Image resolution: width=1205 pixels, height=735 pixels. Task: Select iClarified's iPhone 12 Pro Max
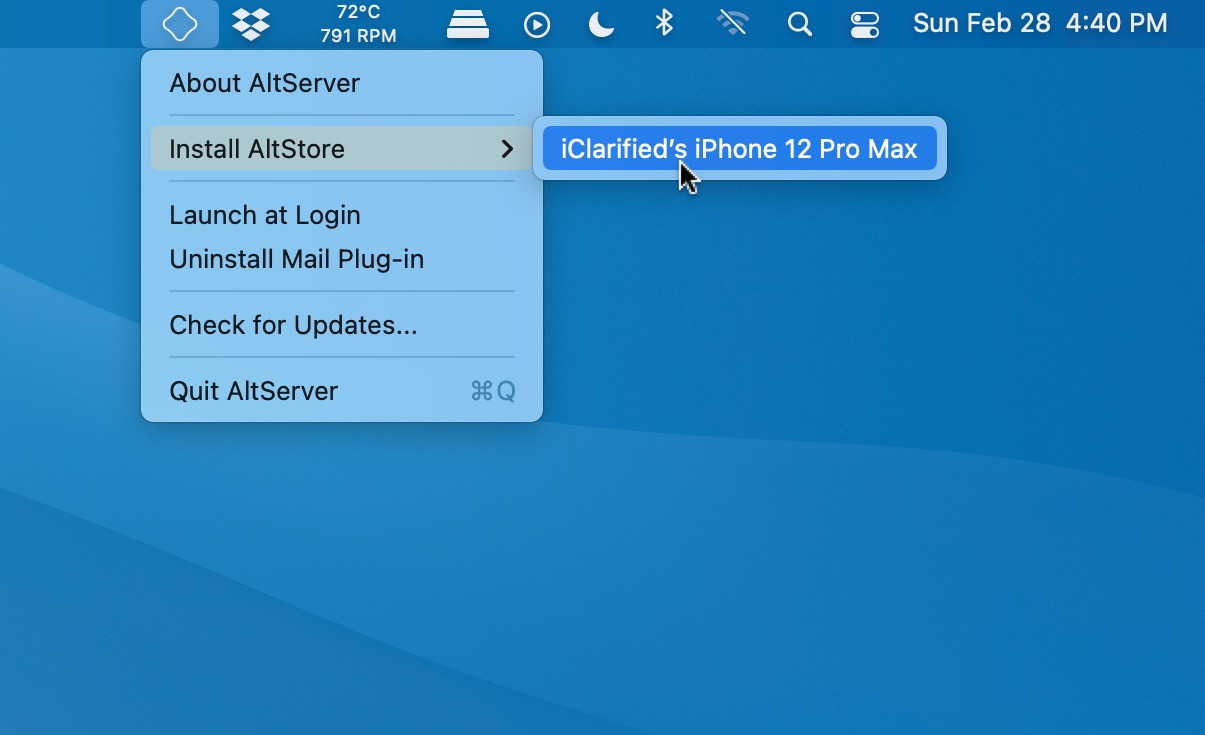[x=740, y=149]
